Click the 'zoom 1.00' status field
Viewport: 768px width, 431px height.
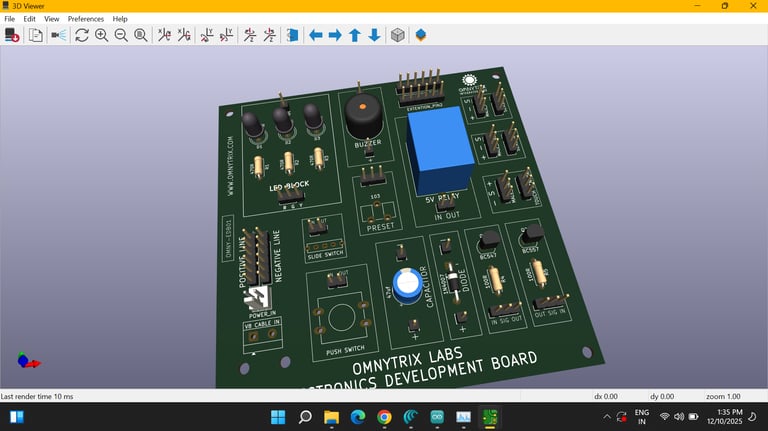[723, 396]
